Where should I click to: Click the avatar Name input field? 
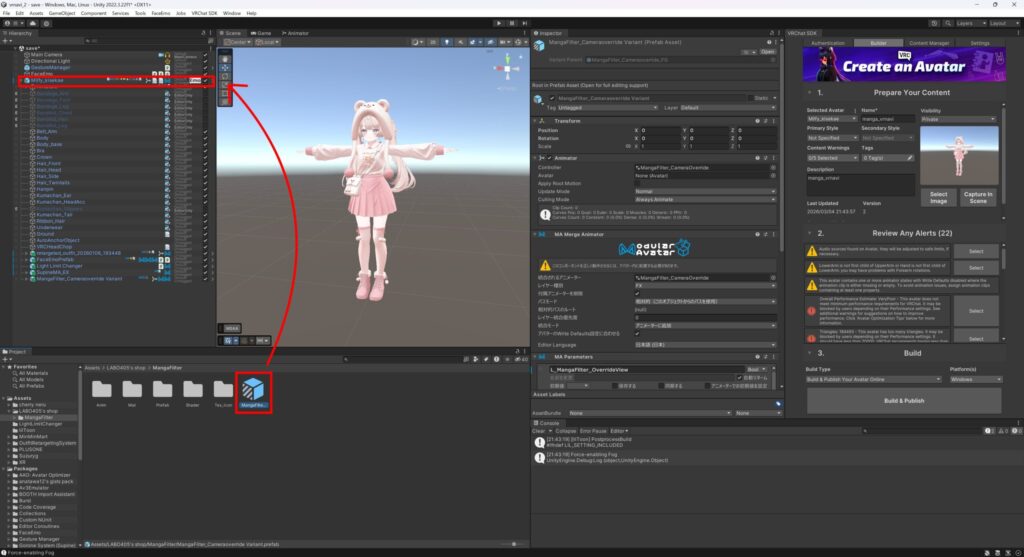887,118
